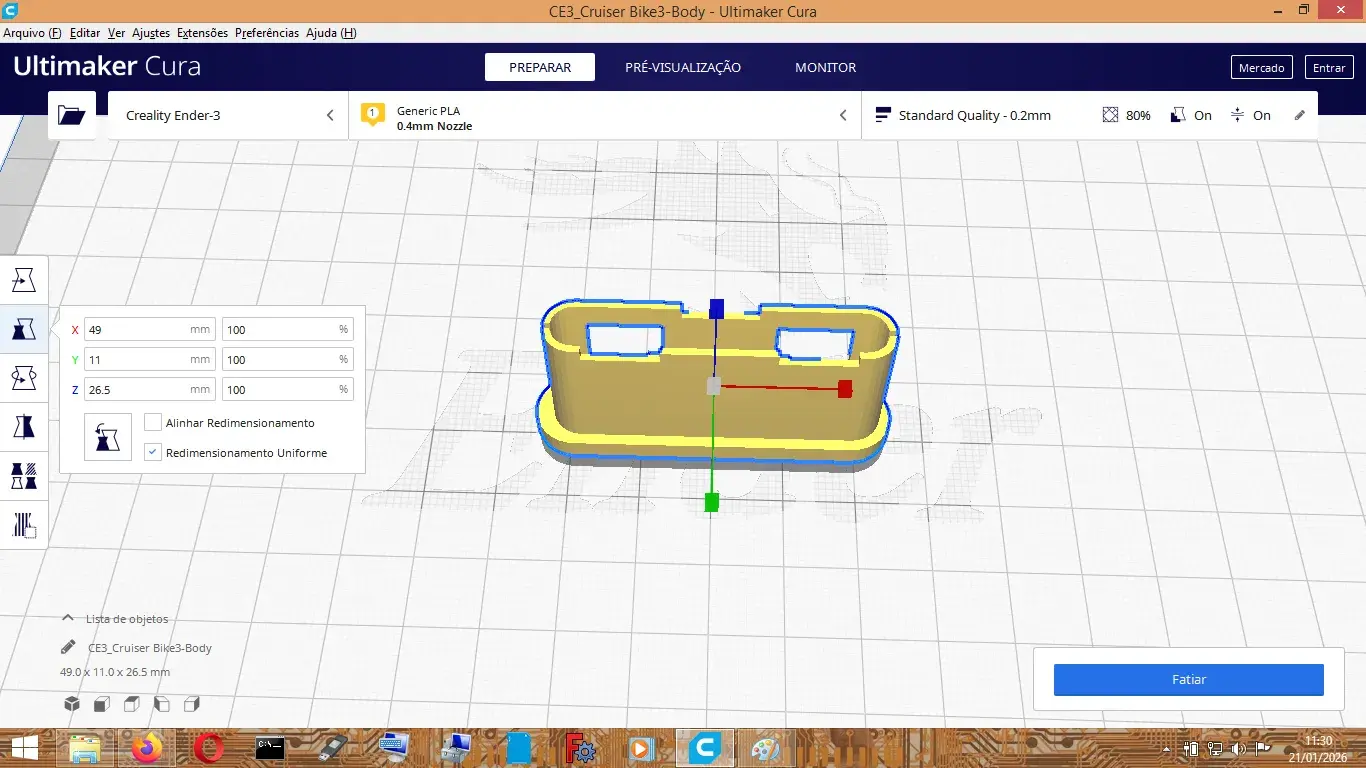Screen dimensions: 1366x768
Task: Open Firefox from the taskbar
Action: click(x=147, y=748)
